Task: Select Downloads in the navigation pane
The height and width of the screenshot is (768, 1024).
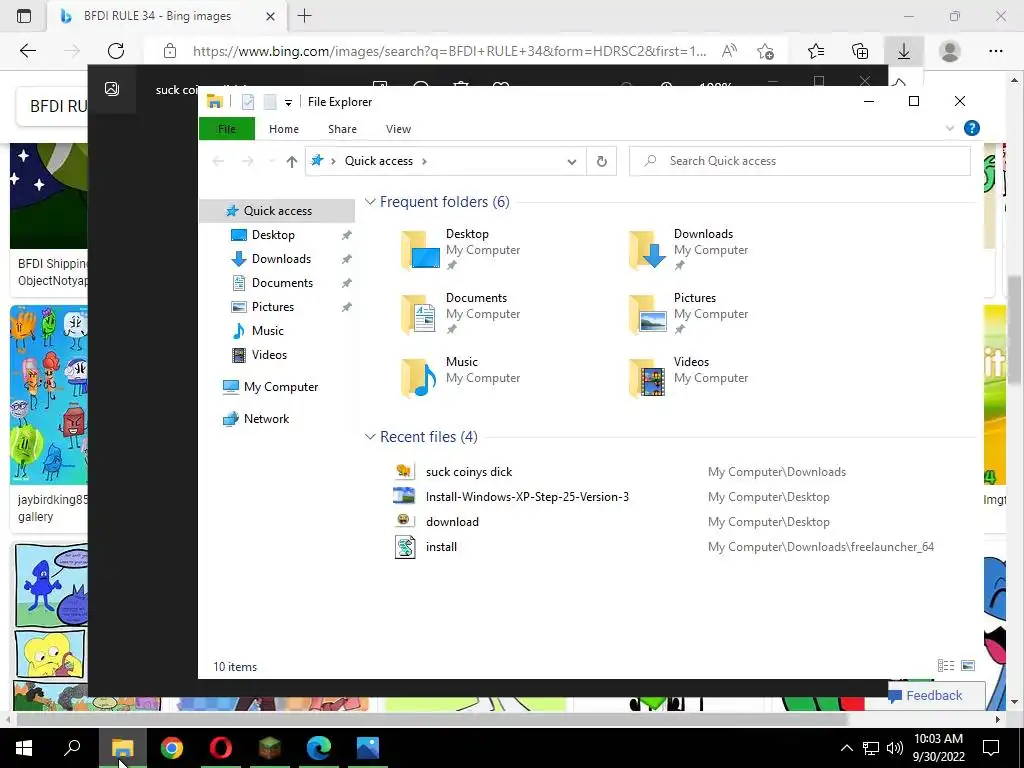Action: (281, 259)
